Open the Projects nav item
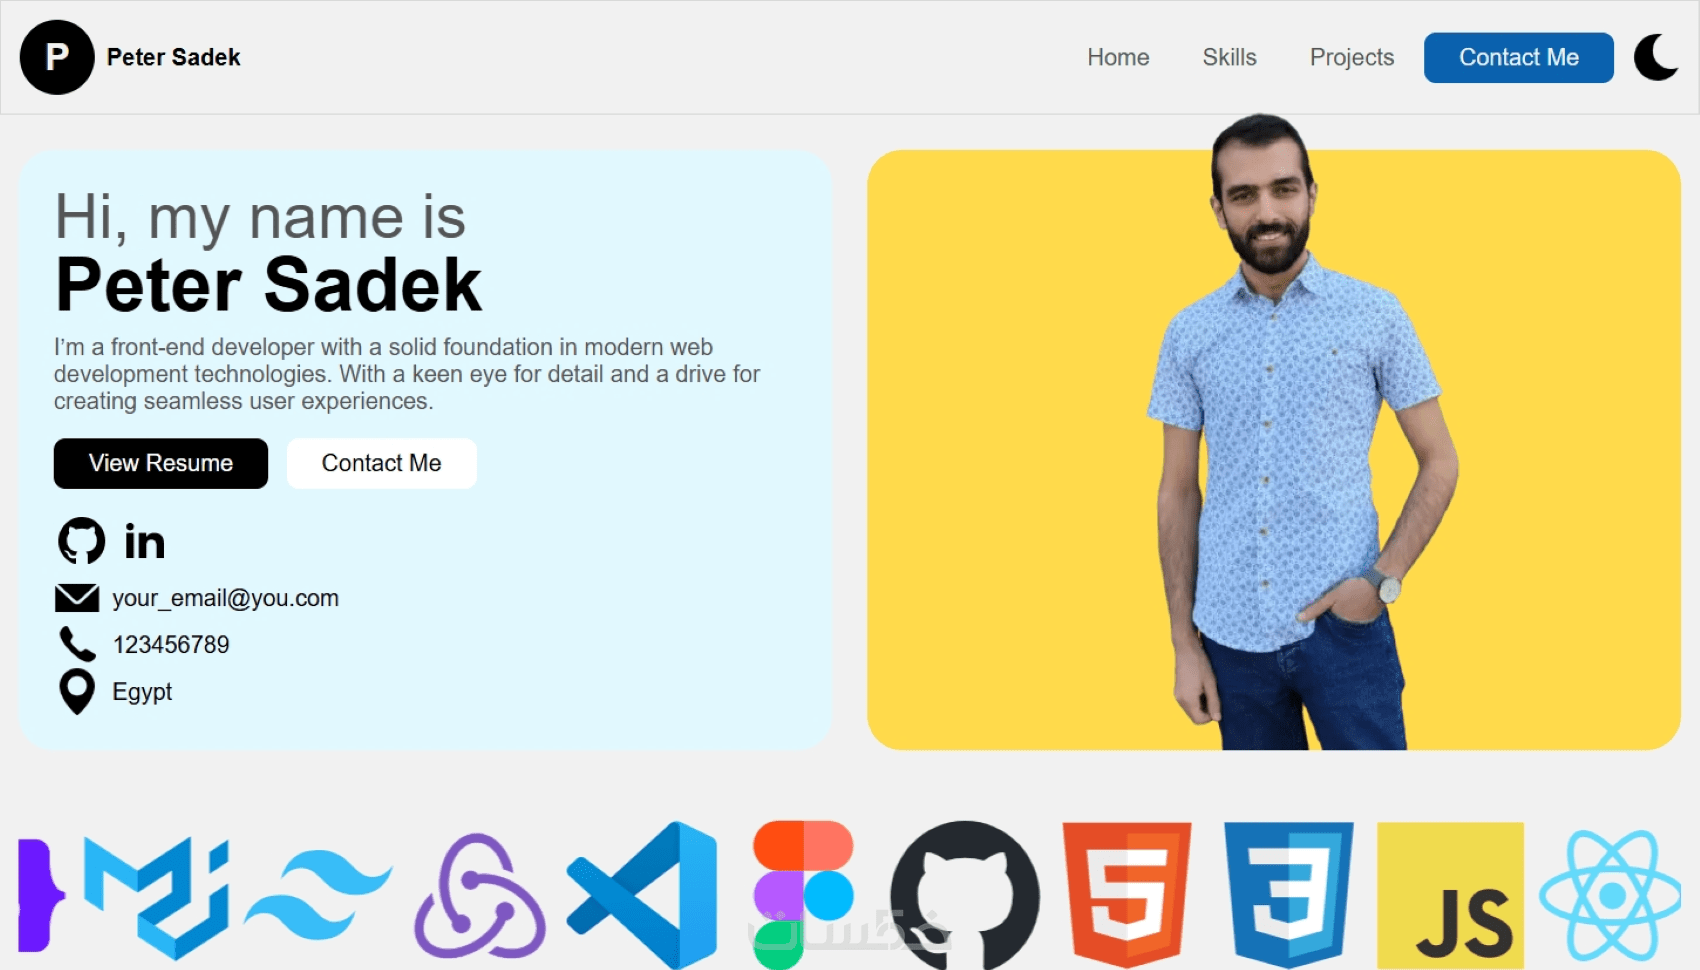This screenshot has height=970, width=1700. 1352,57
